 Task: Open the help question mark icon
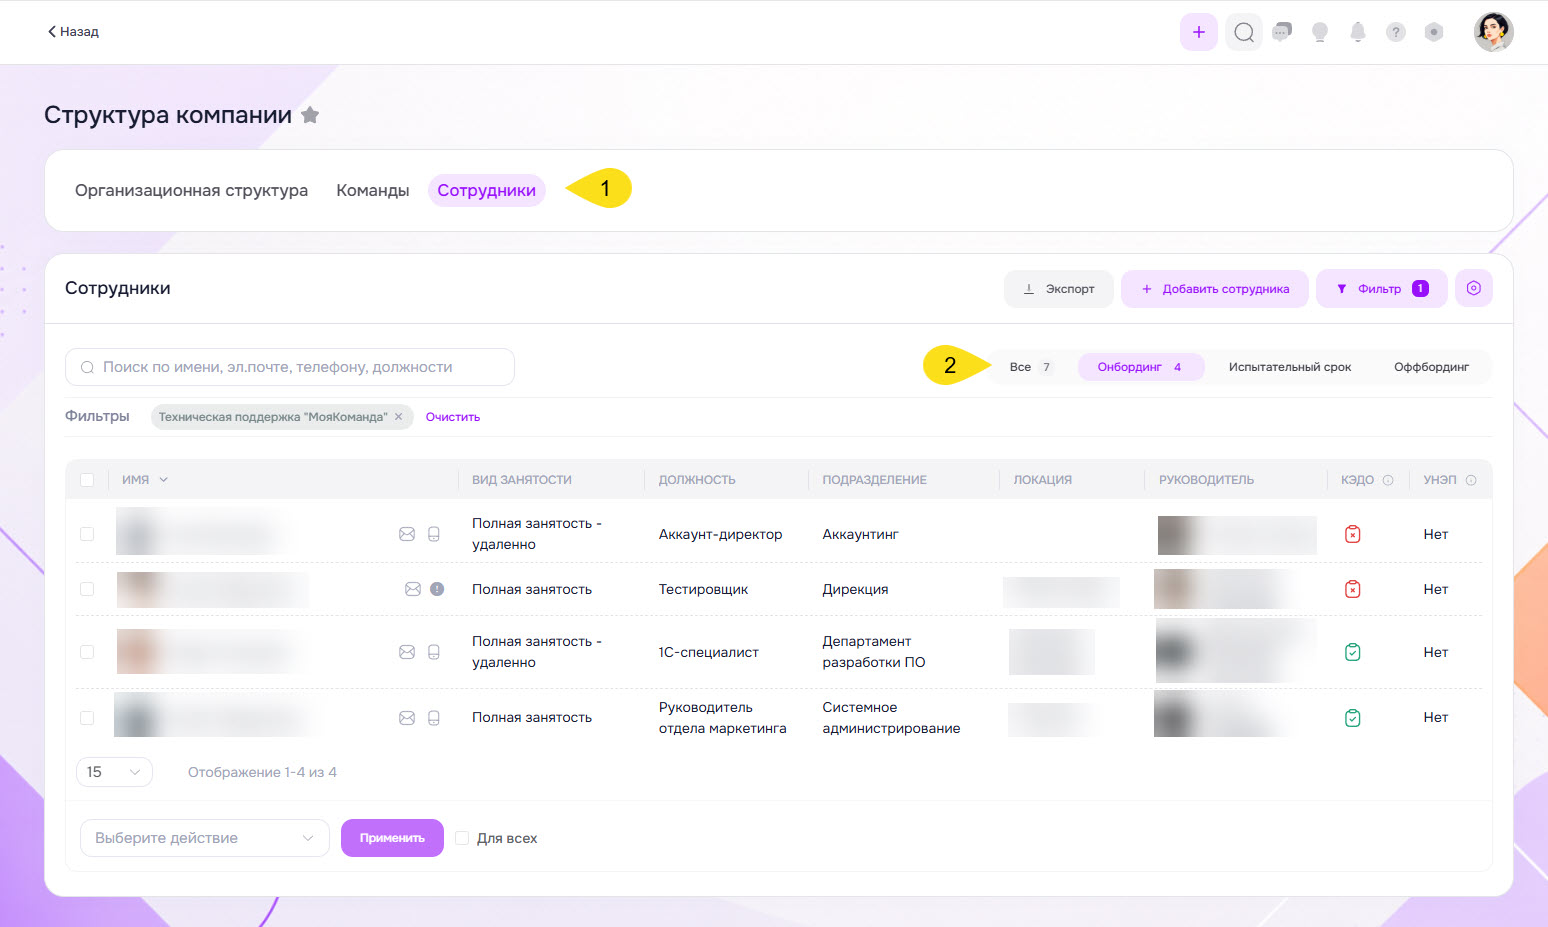tap(1396, 32)
